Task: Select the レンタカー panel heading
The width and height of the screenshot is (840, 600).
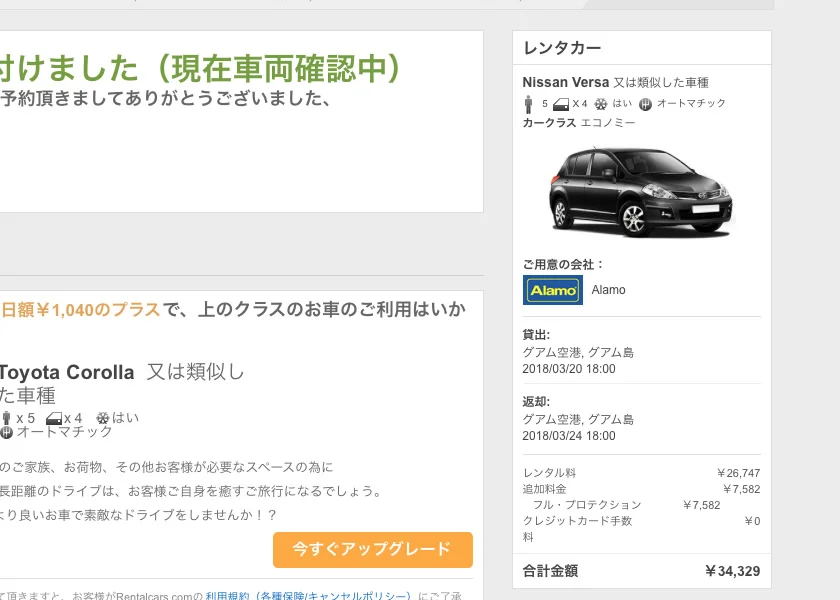Action: (562, 48)
